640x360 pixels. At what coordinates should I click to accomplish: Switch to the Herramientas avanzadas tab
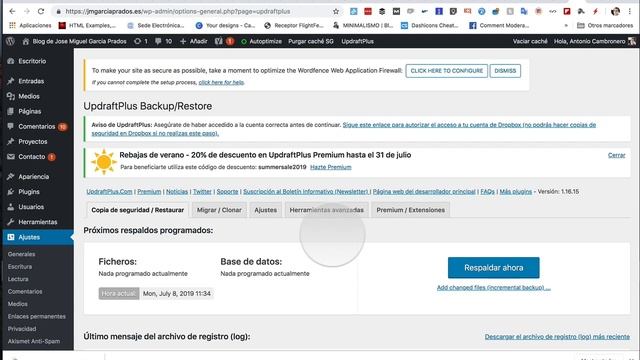327,210
